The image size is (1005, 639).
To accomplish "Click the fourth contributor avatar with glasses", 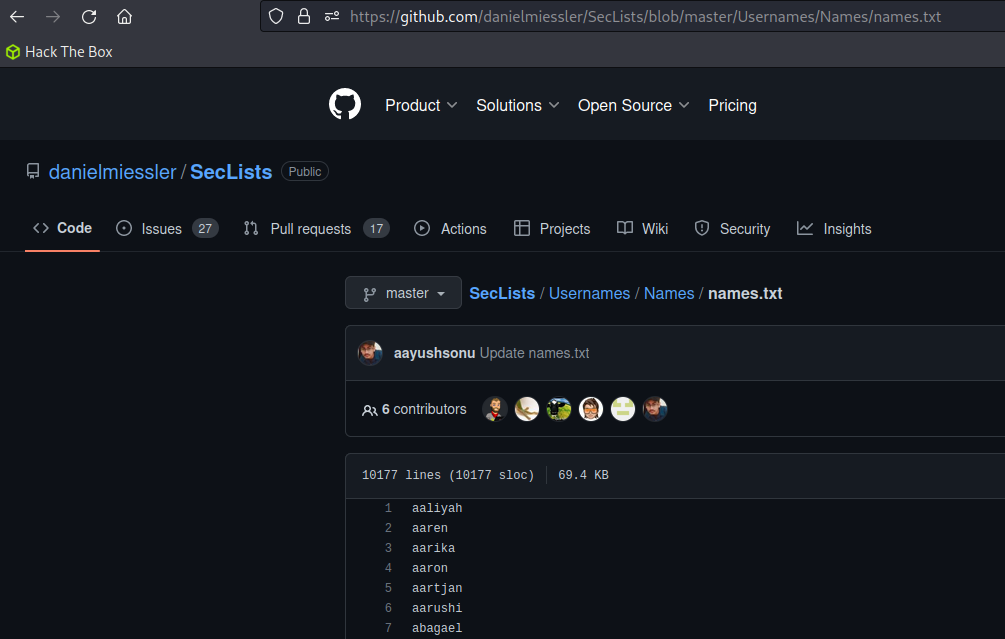I will 591,409.
